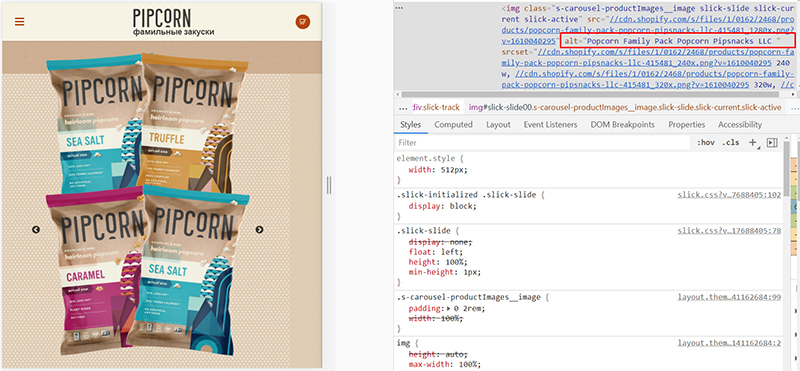Viewport: 800px width, 371px height.
Task: Select the img#slick-slide00 breadcrumb
Action: pos(625,107)
